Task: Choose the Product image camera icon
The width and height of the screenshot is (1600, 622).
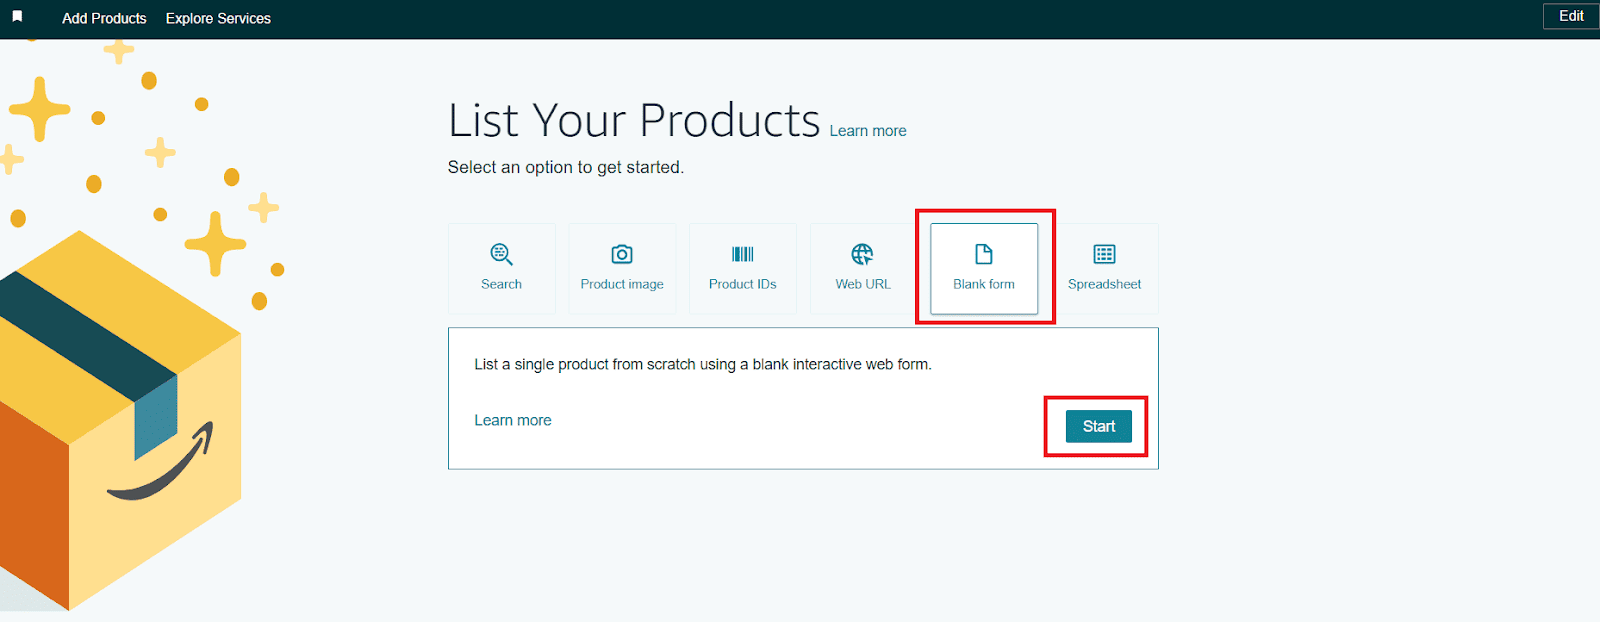Action: [622, 254]
